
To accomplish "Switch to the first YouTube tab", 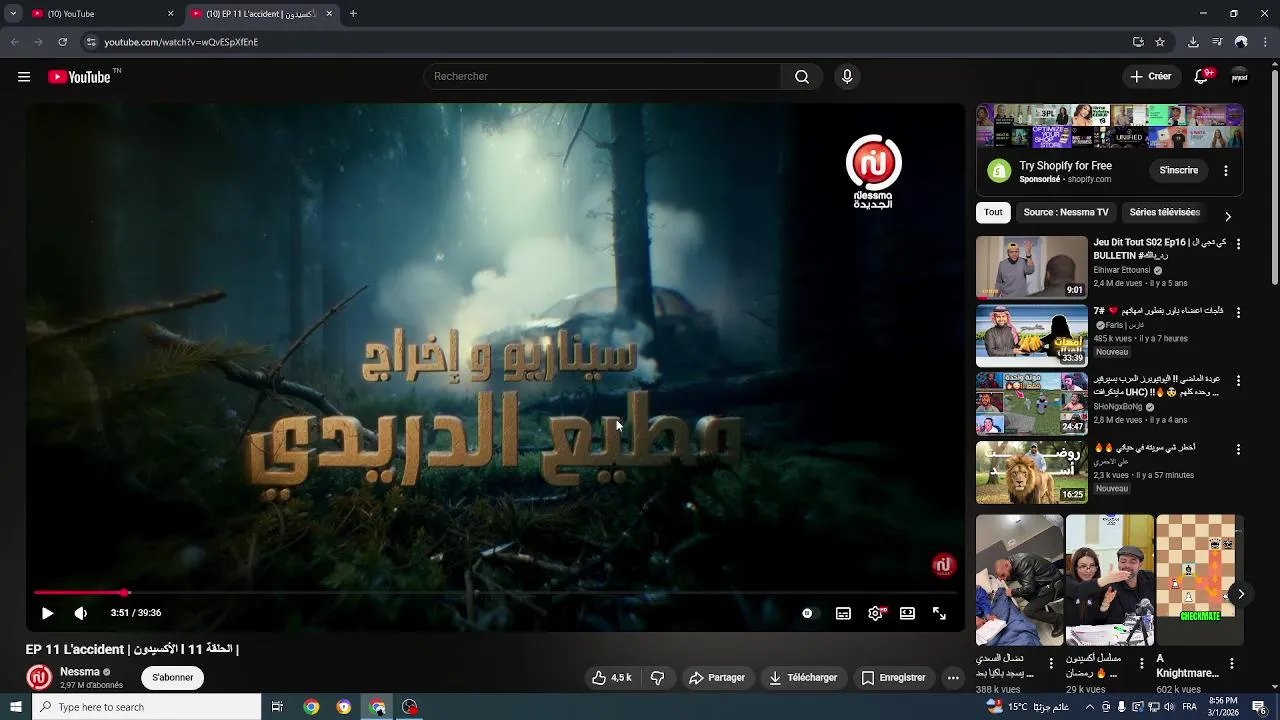I will tap(100, 14).
